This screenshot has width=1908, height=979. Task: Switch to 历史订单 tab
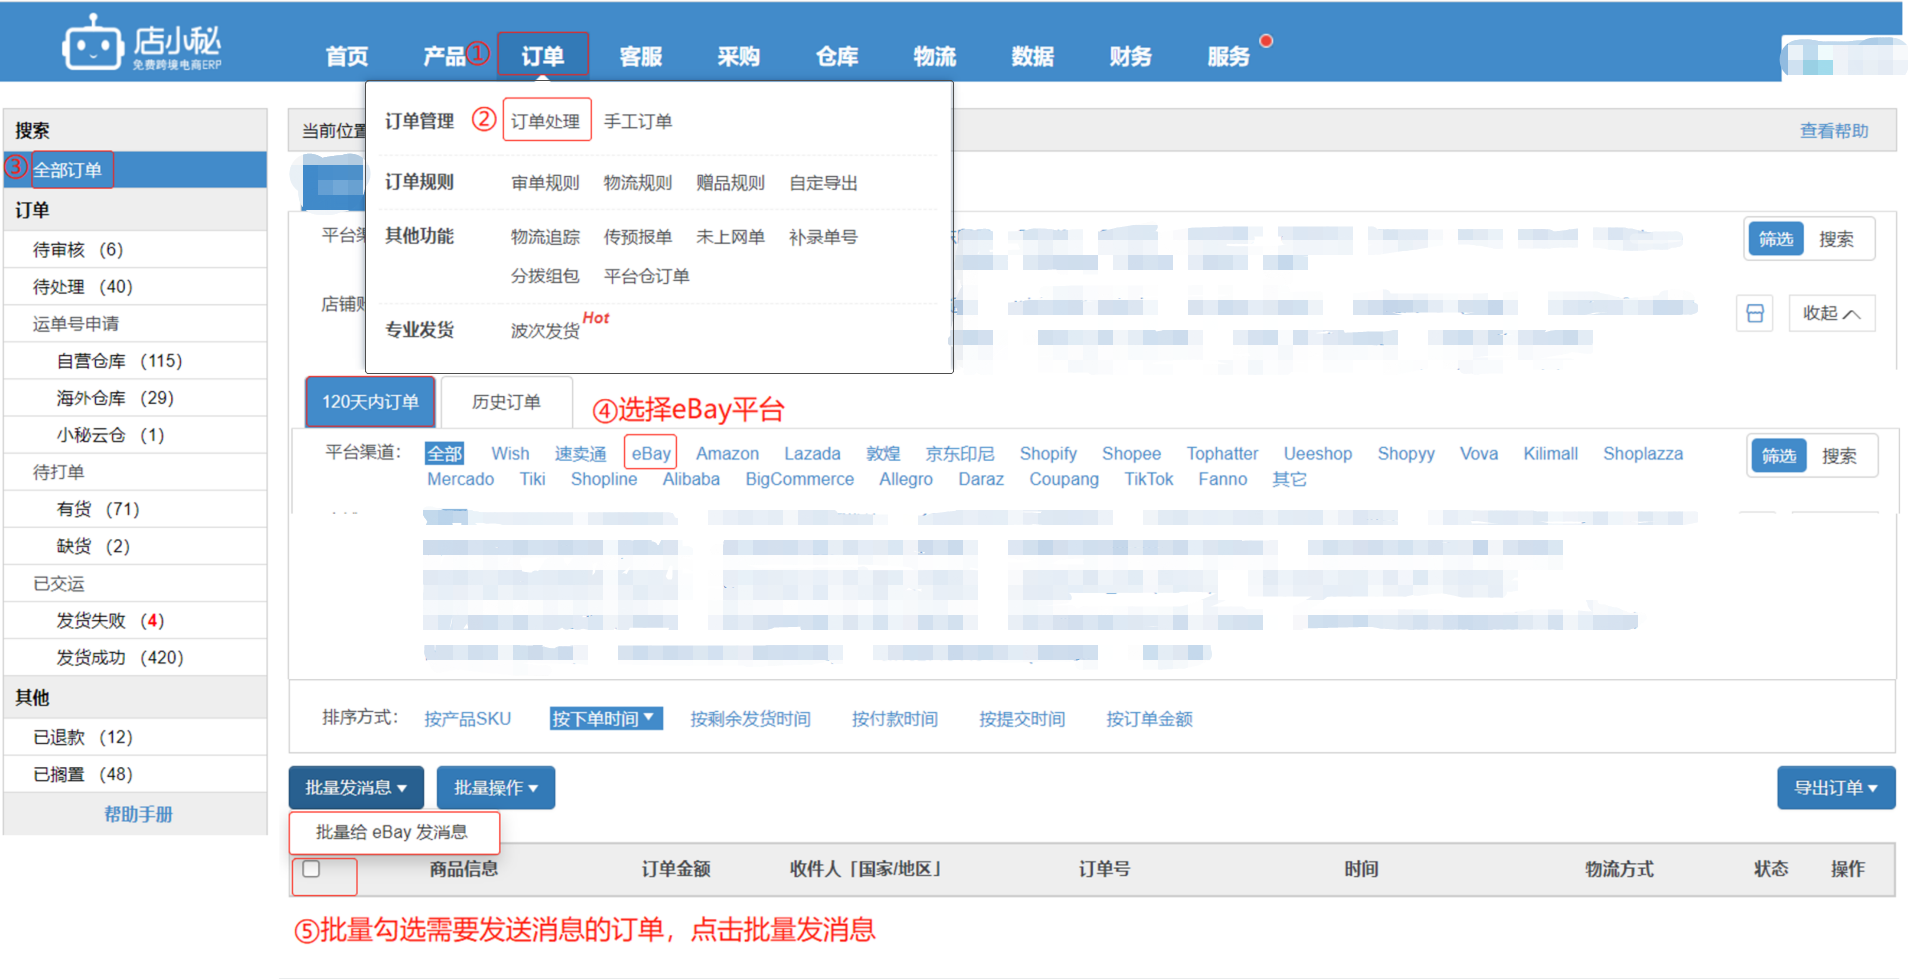click(x=506, y=401)
